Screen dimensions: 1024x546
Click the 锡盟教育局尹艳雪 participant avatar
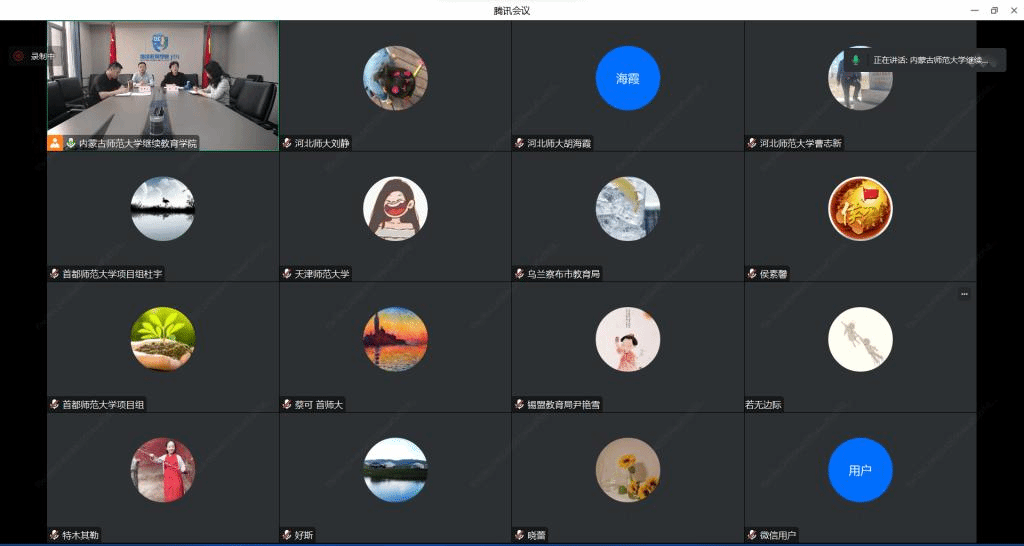tap(627, 339)
